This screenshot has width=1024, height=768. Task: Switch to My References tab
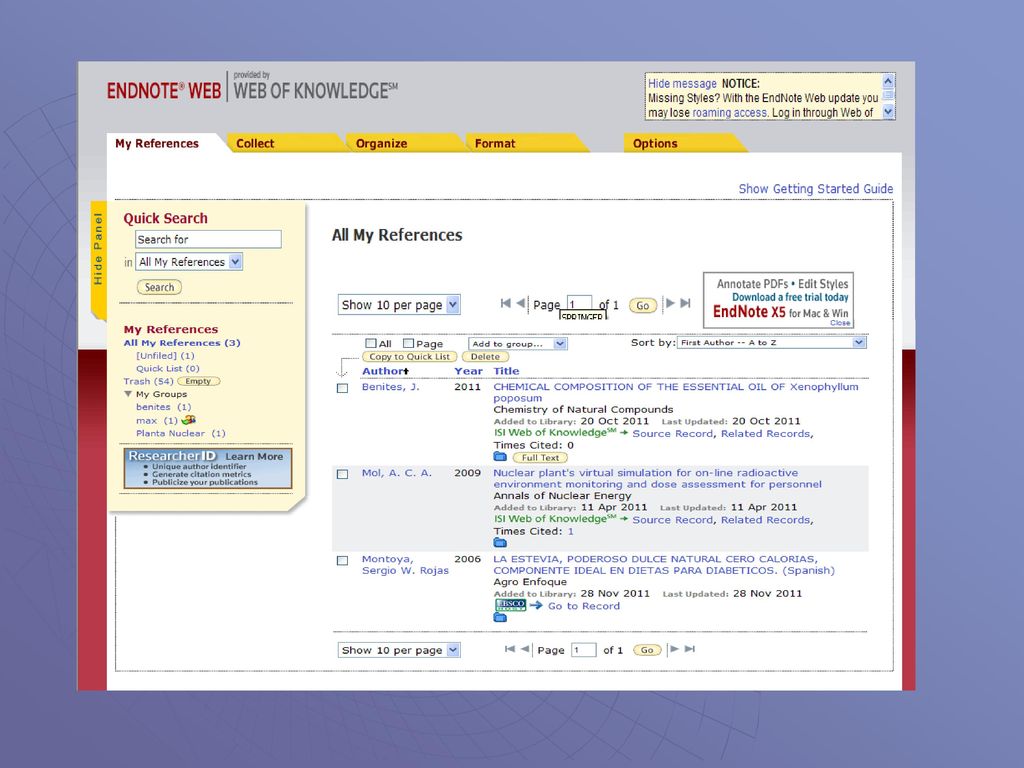click(x=157, y=143)
